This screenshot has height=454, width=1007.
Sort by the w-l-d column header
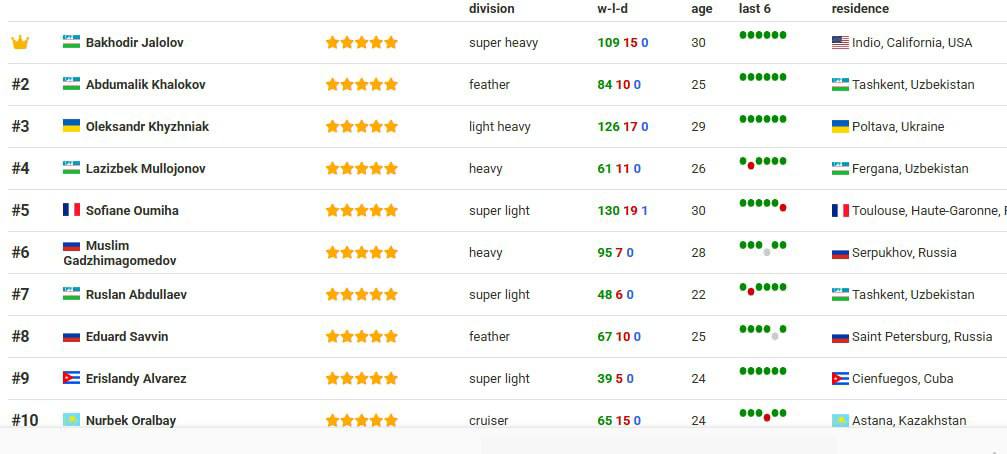[x=612, y=9]
